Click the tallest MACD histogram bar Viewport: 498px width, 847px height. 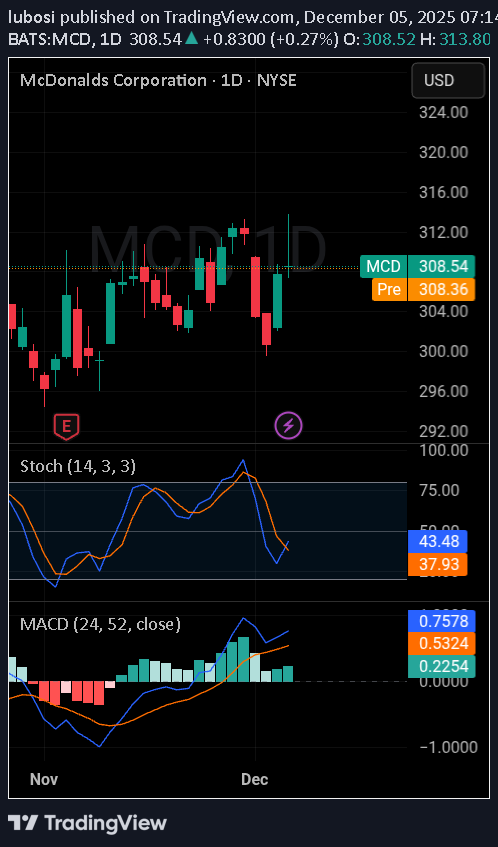pos(243,659)
